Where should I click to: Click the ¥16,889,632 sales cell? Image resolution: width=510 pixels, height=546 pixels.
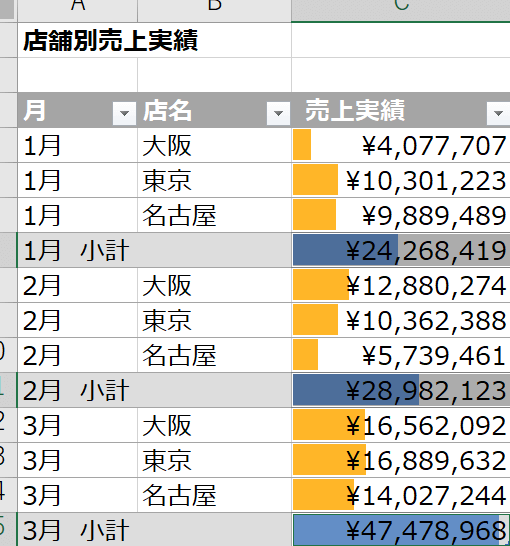coord(401,460)
